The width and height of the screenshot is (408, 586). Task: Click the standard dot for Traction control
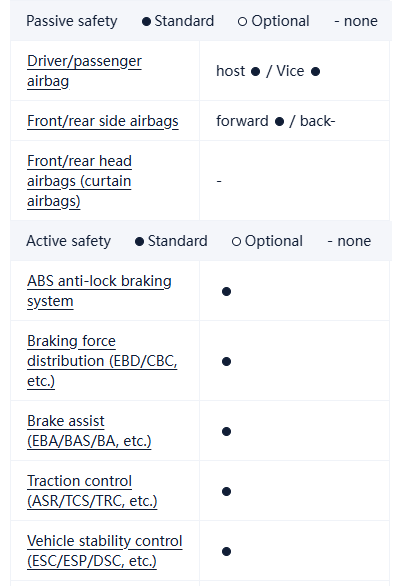tap(226, 491)
